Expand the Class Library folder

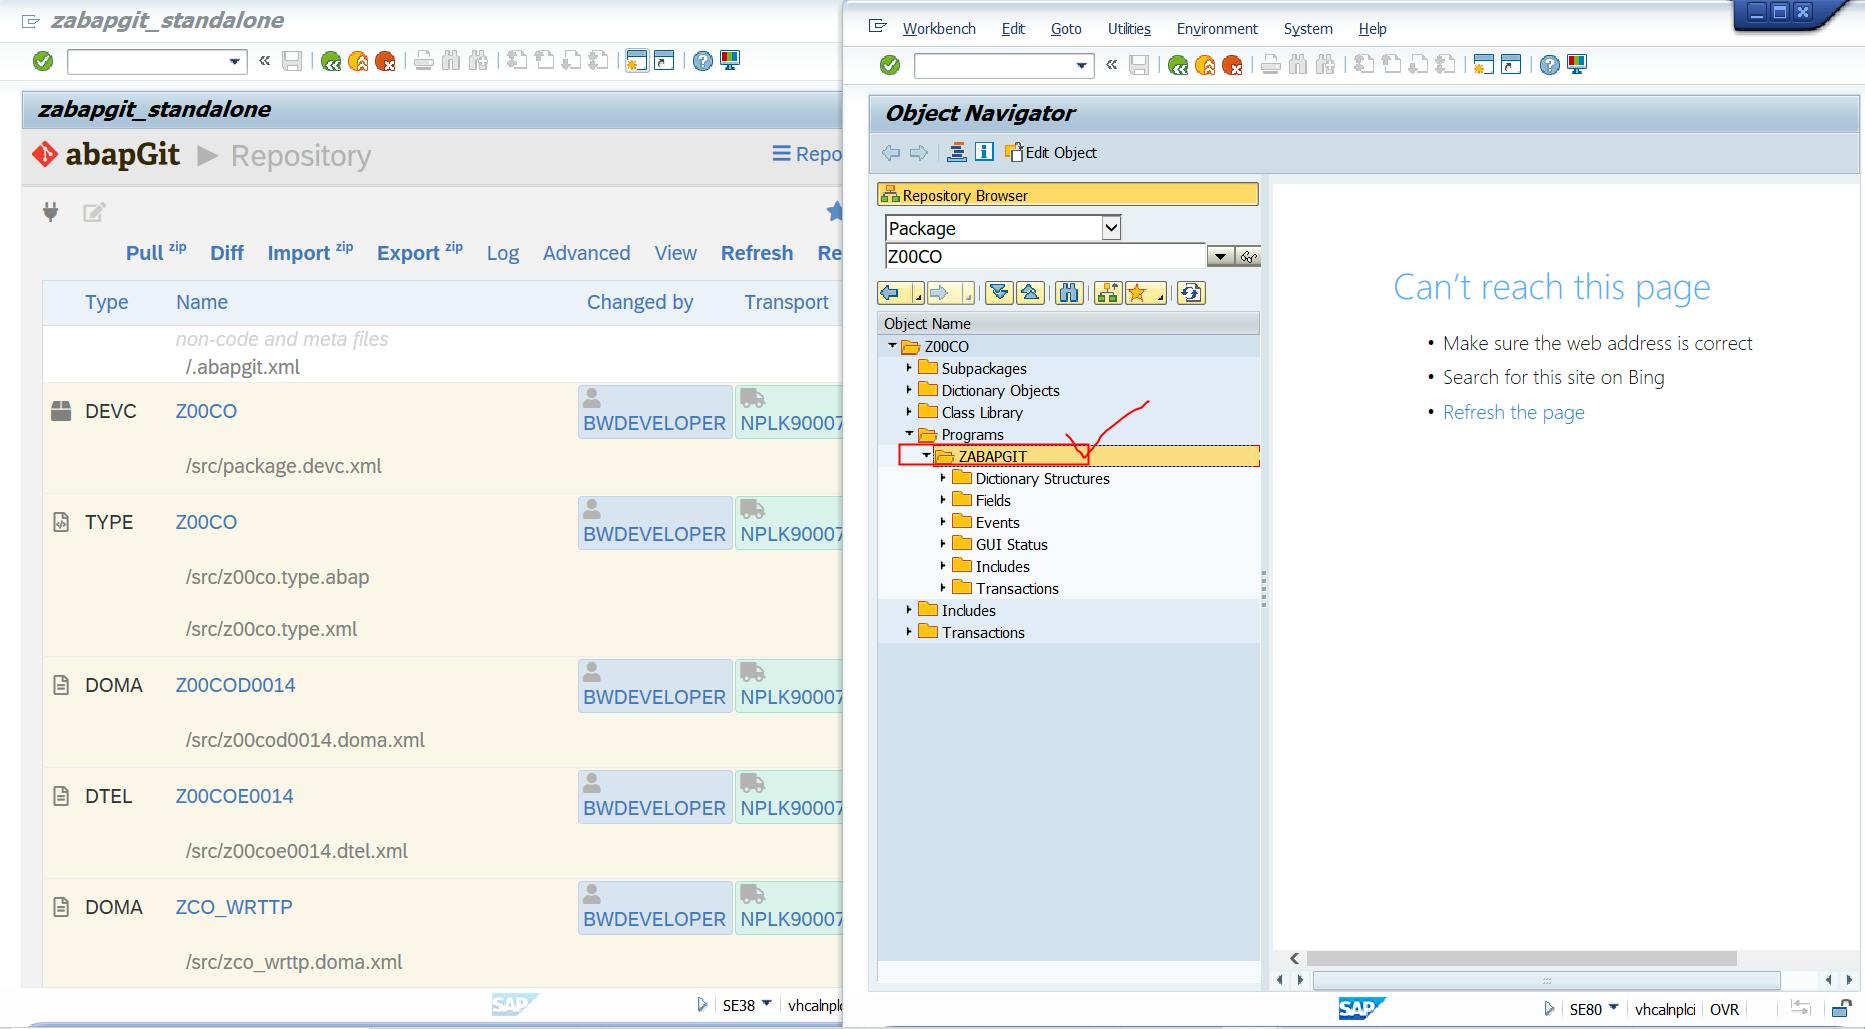909,412
